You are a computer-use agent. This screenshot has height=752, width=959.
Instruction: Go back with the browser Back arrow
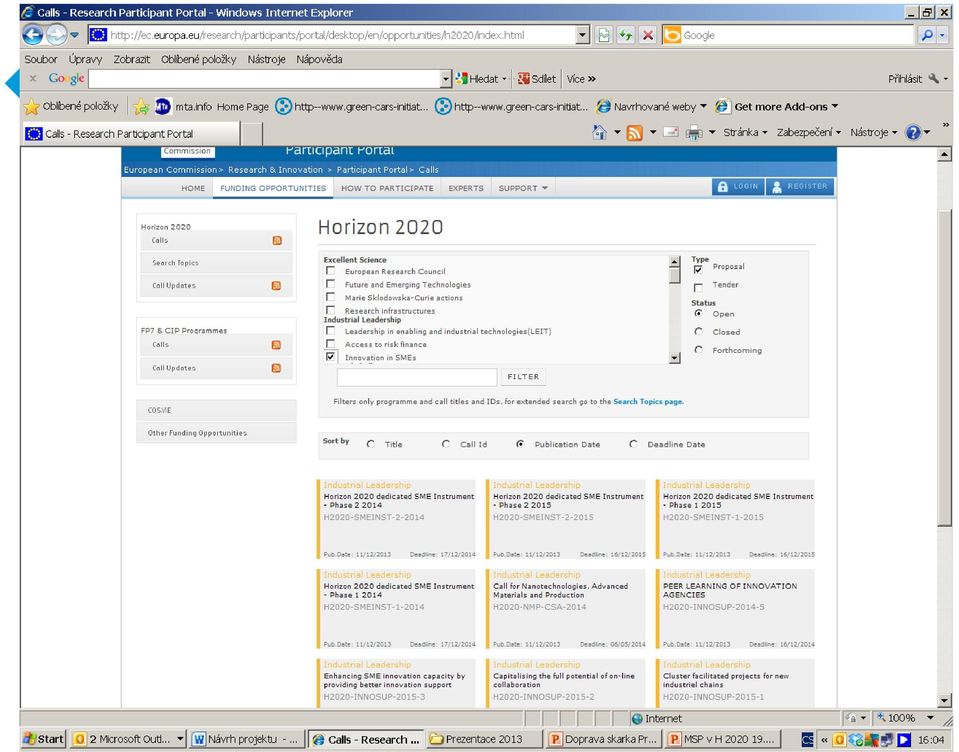pos(33,35)
